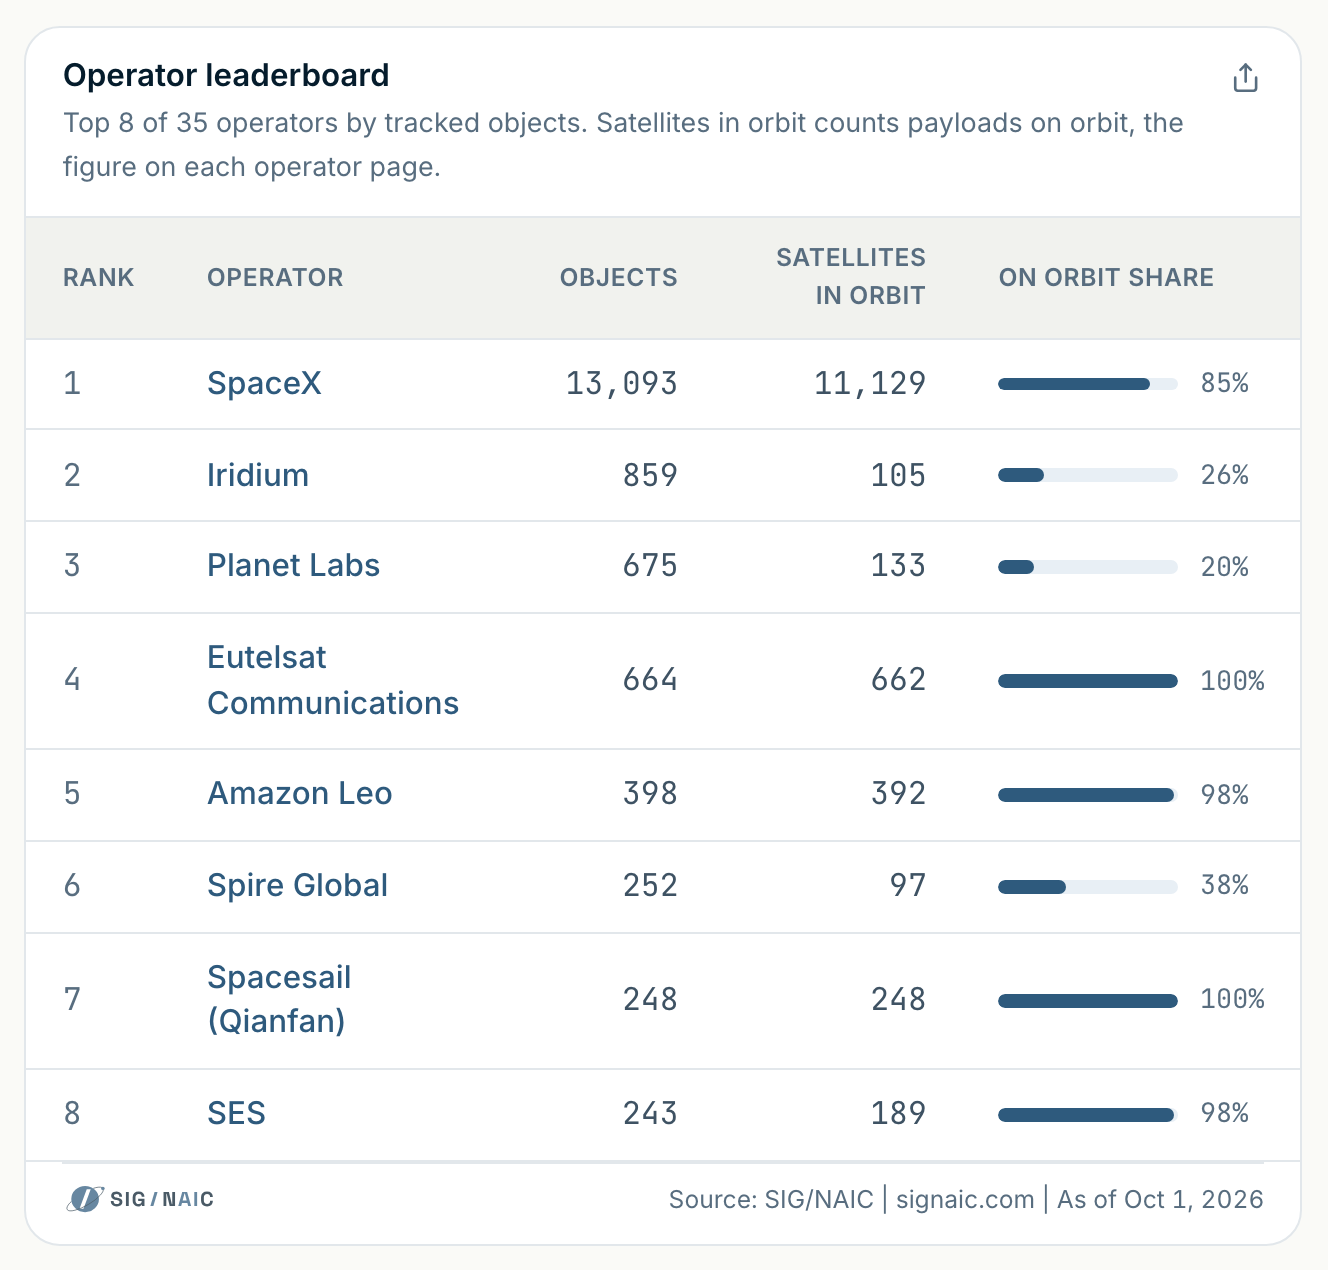Click the SES 243 objects value
This screenshot has width=1328, height=1270.
click(x=650, y=1113)
